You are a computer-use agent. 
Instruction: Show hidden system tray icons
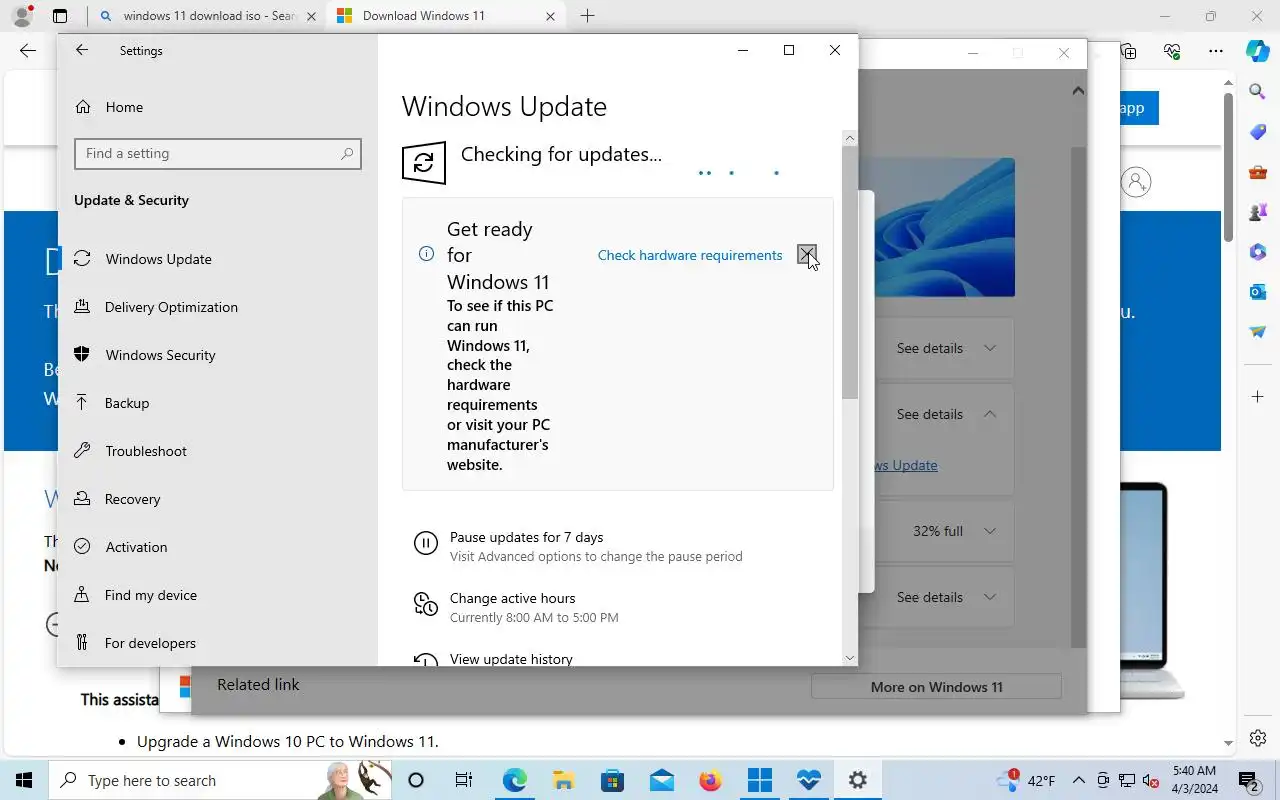[x=1079, y=780]
